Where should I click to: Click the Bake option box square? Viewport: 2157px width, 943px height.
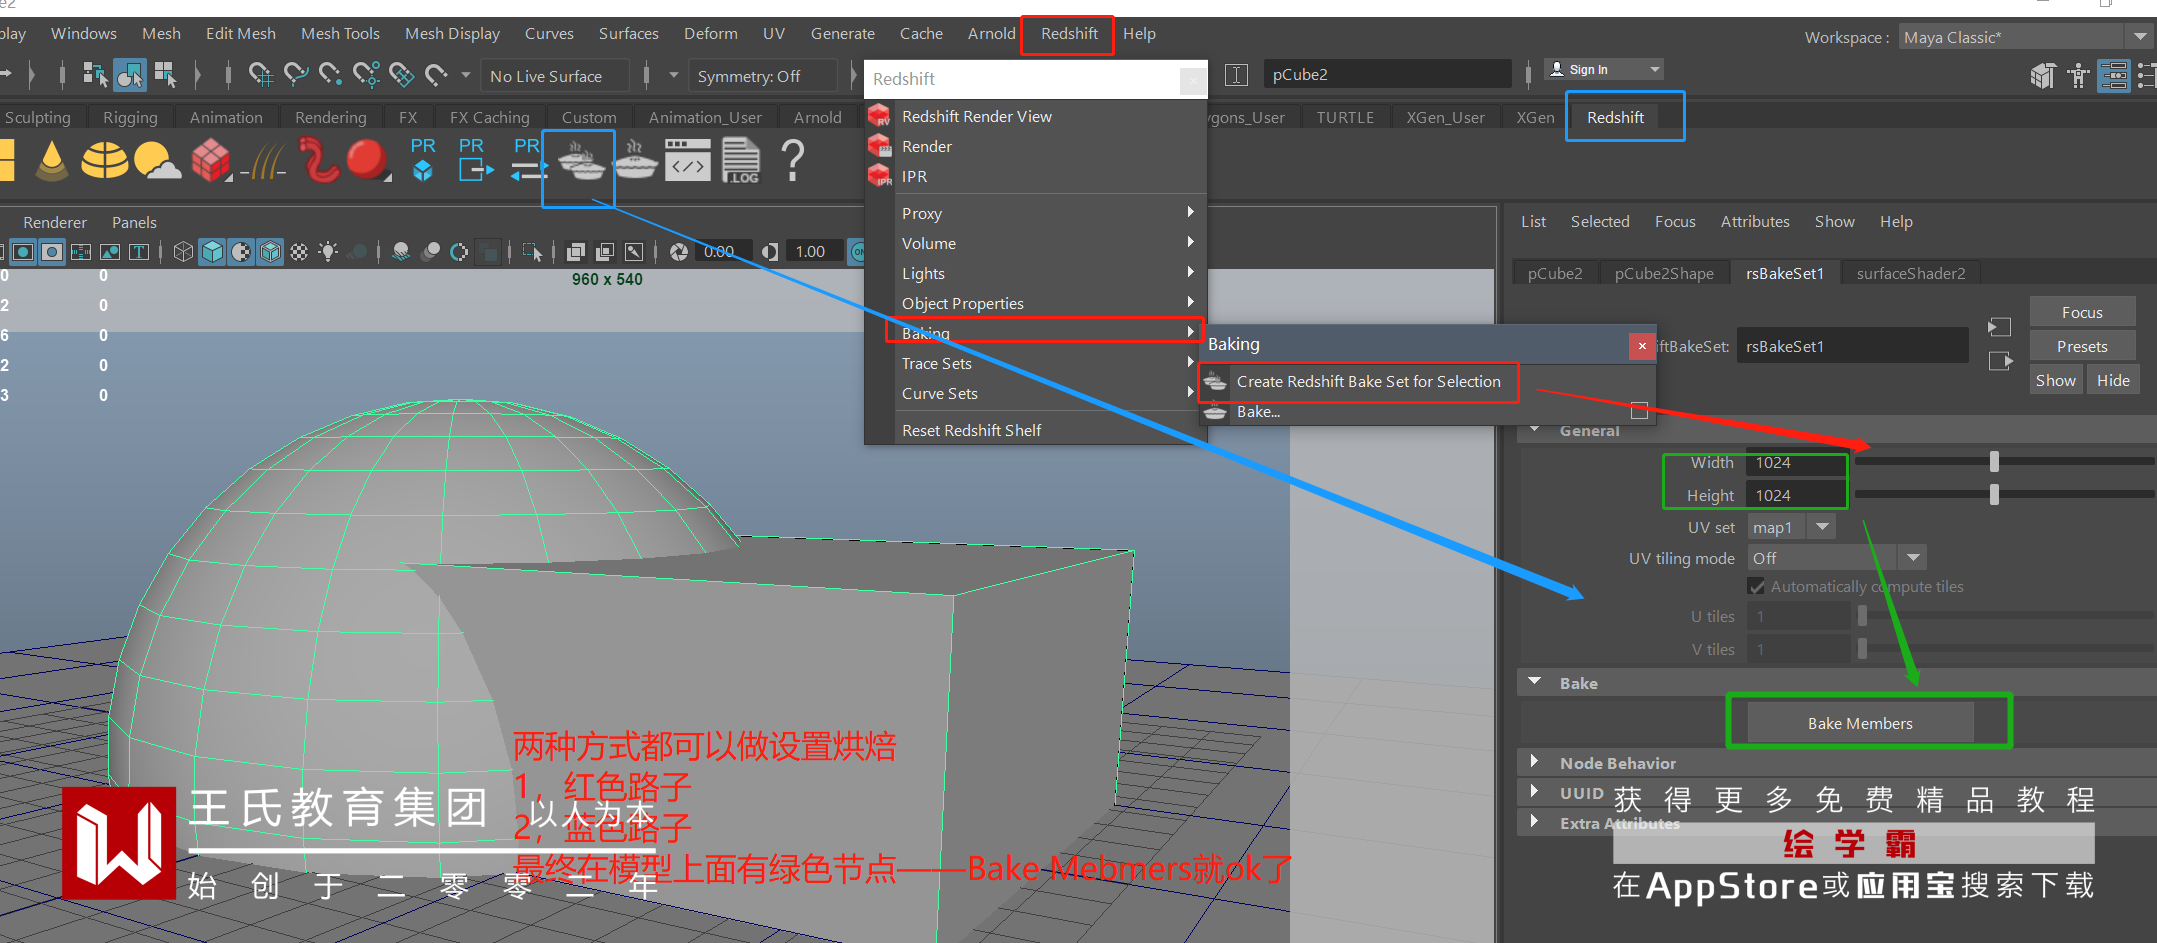[1639, 411]
